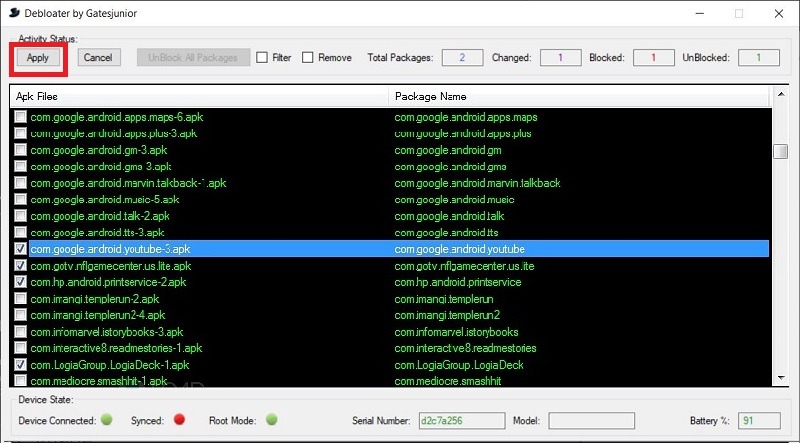Click the Package Name column header
This screenshot has height=443, width=800.
coord(578,96)
